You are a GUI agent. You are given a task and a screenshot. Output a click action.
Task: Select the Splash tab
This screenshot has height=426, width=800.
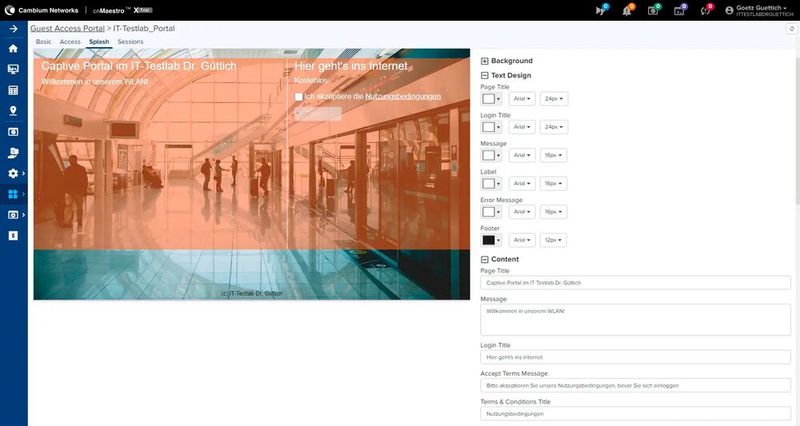click(99, 42)
